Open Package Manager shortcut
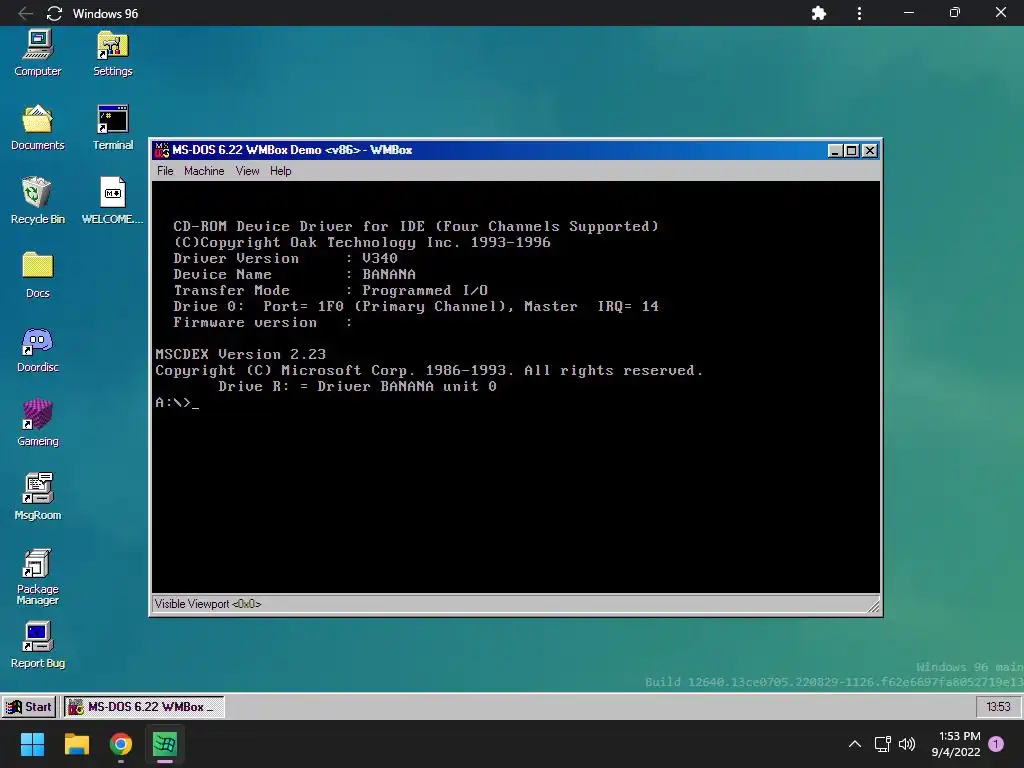1024x768 pixels. (x=37, y=577)
